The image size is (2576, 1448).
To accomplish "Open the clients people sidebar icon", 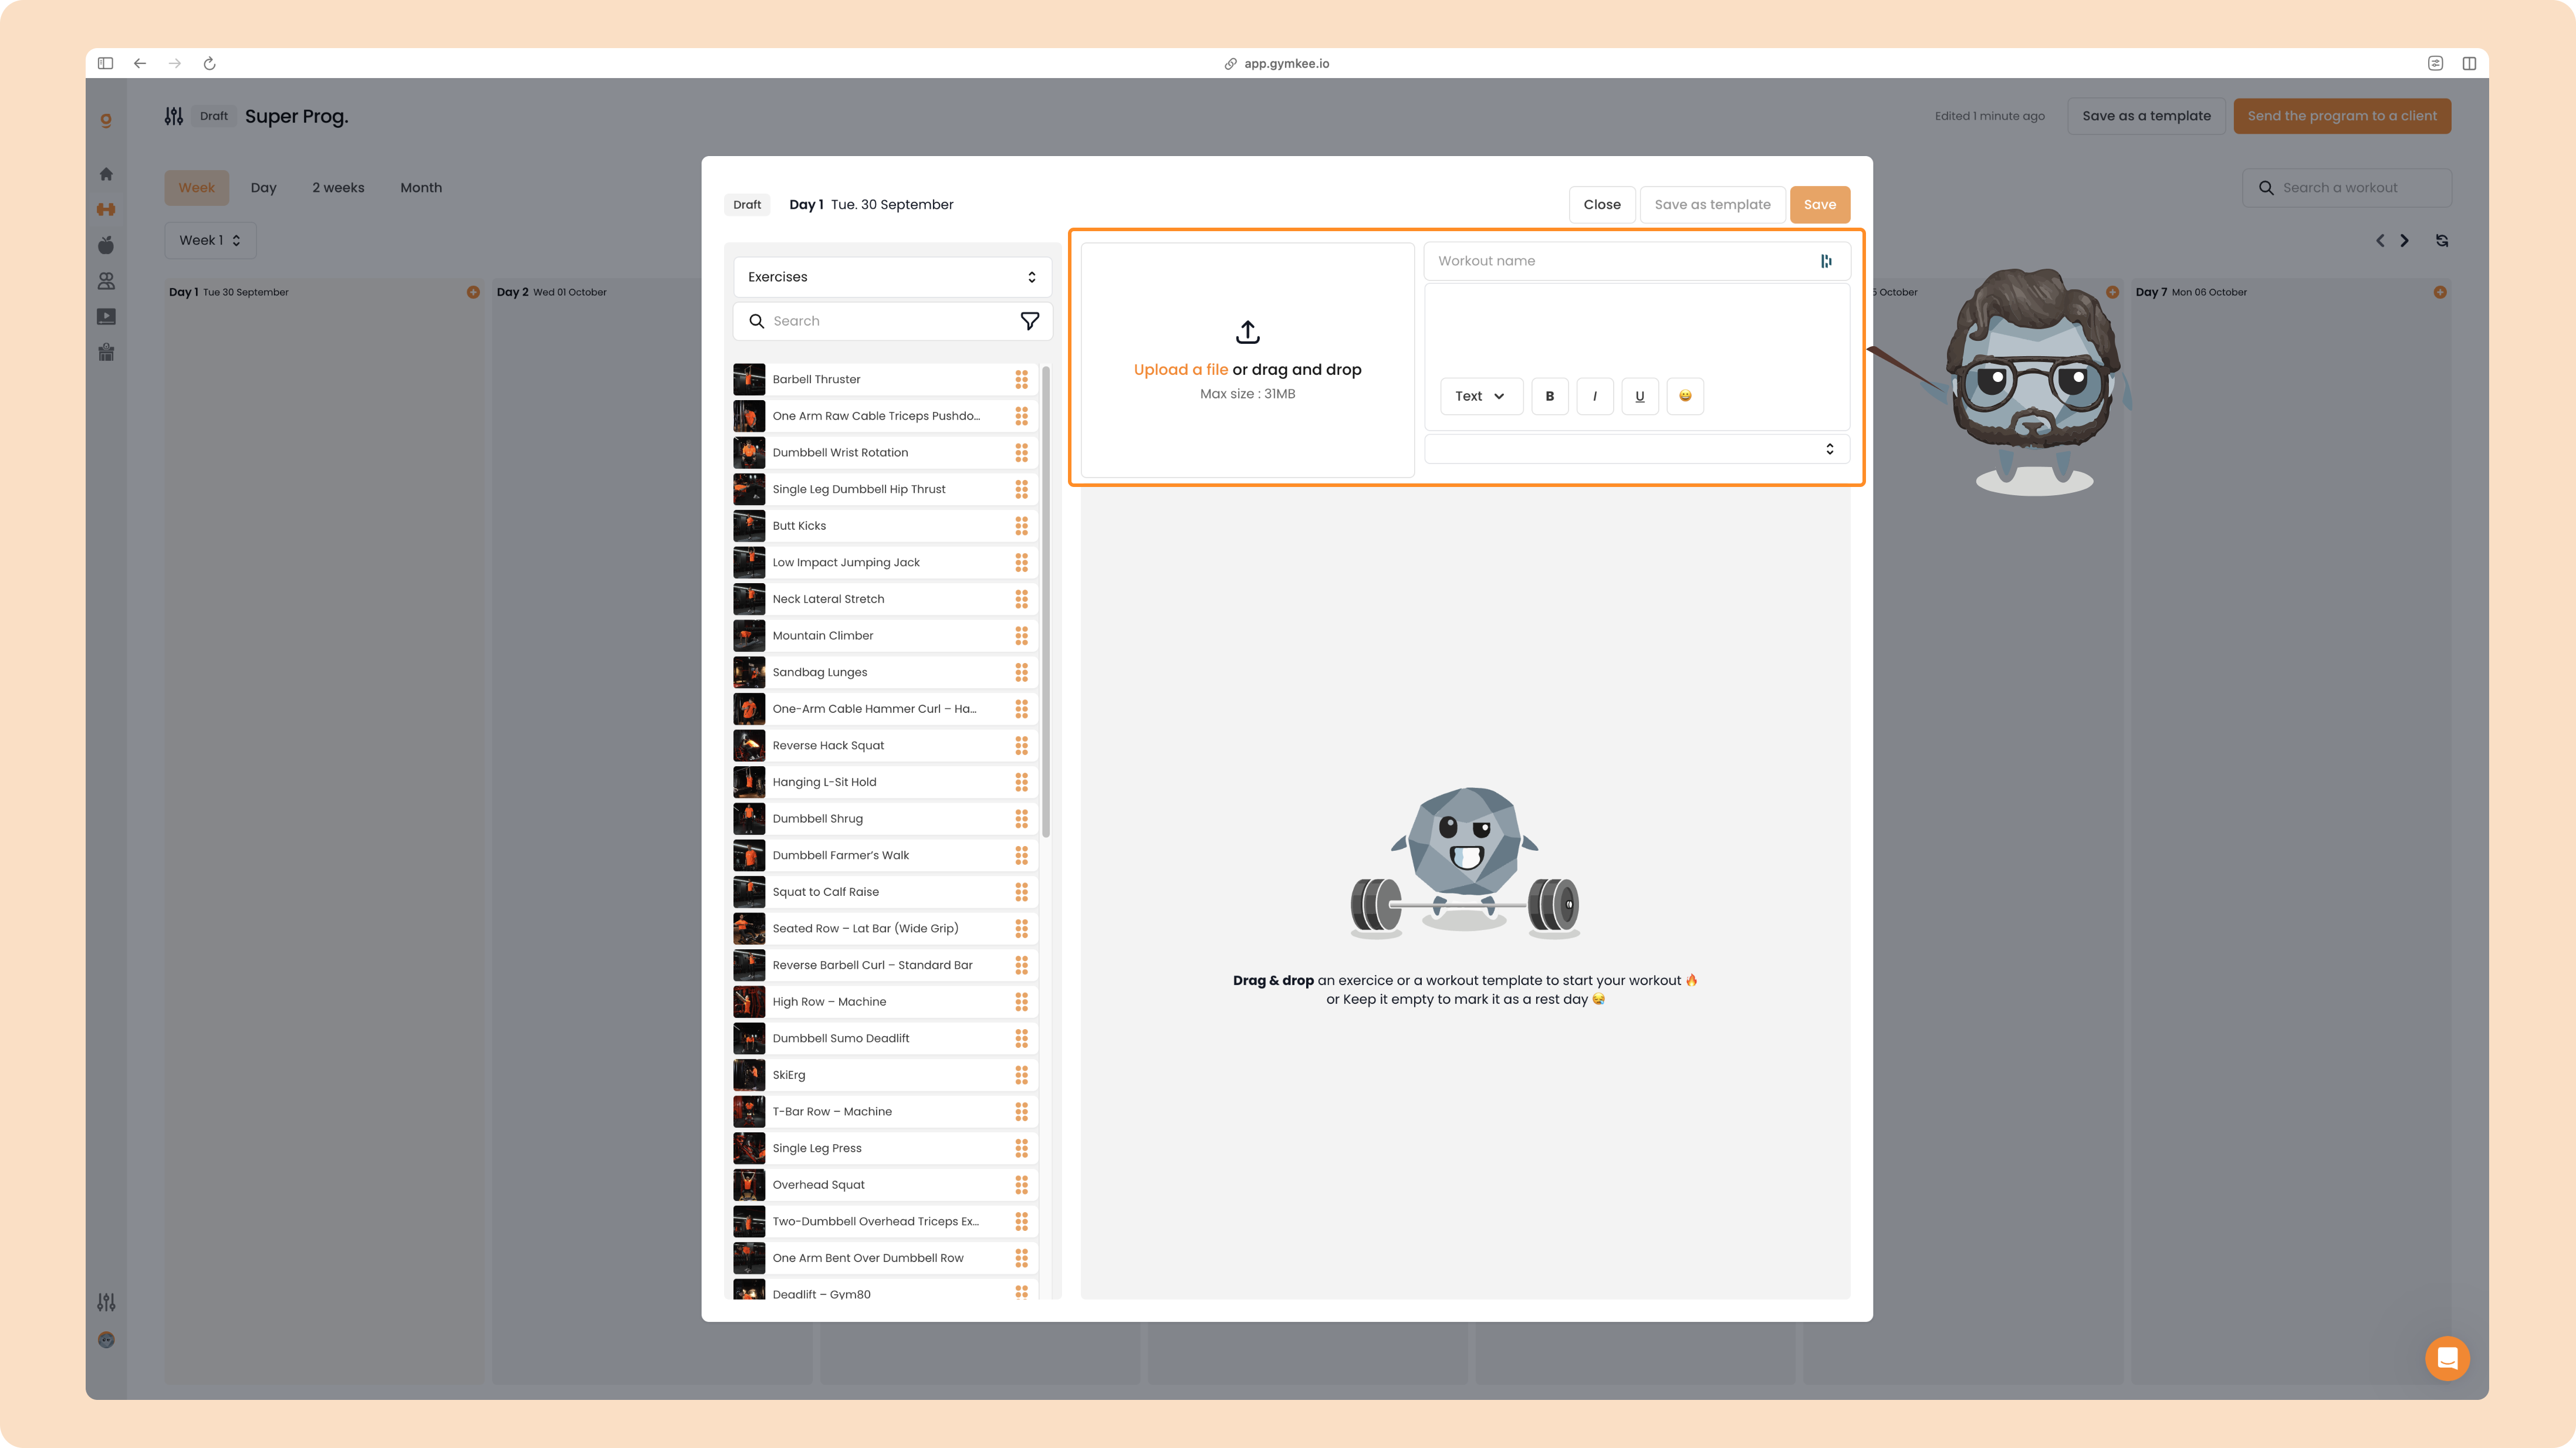I will tap(106, 281).
